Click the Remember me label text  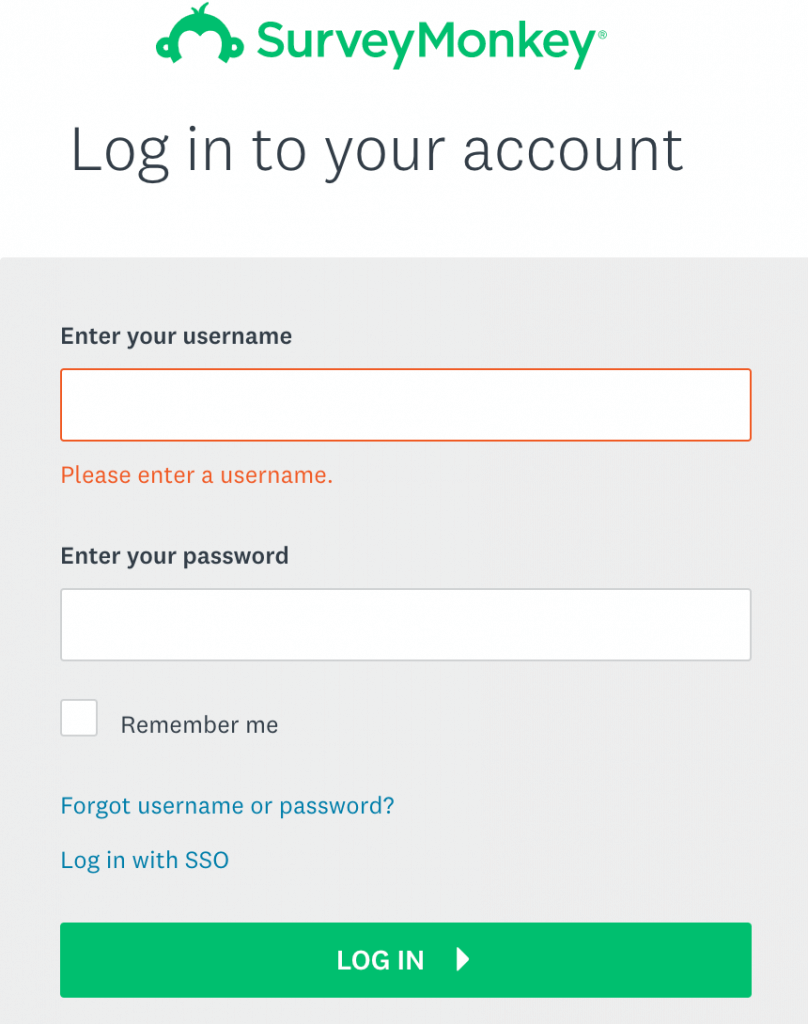(x=200, y=724)
